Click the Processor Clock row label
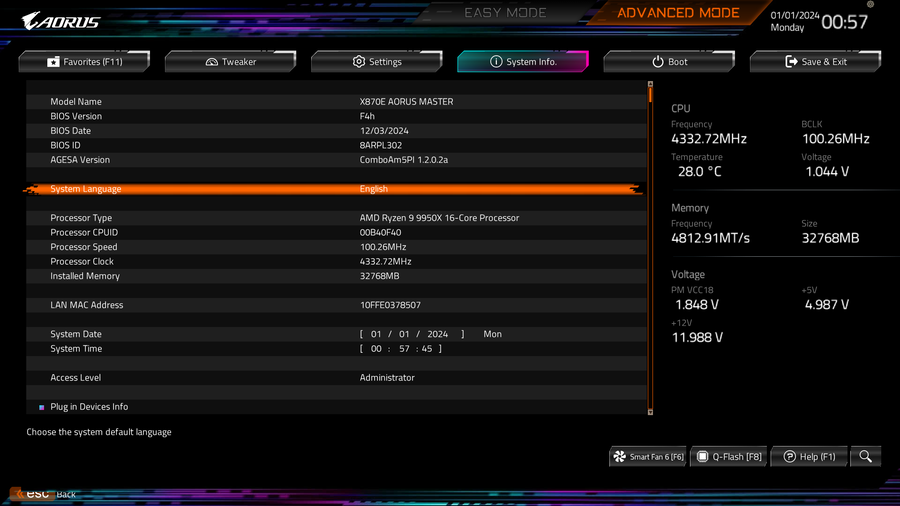 tap(82, 262)
